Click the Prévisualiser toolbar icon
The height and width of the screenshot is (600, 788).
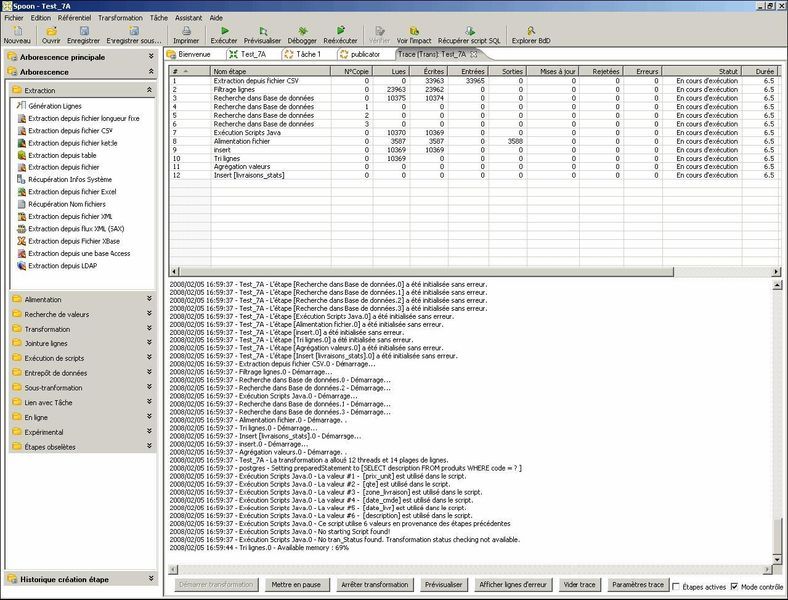[262, 31]
